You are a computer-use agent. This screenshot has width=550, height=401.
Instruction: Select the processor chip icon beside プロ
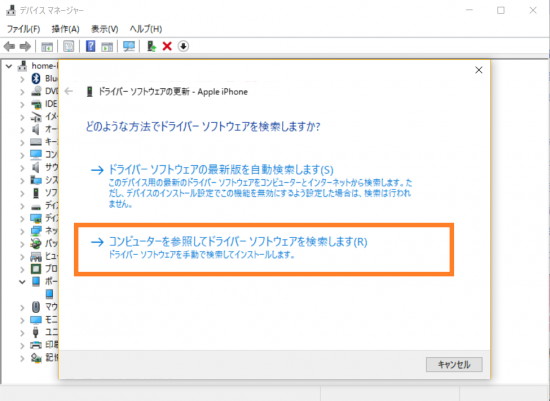click(36, 269)
